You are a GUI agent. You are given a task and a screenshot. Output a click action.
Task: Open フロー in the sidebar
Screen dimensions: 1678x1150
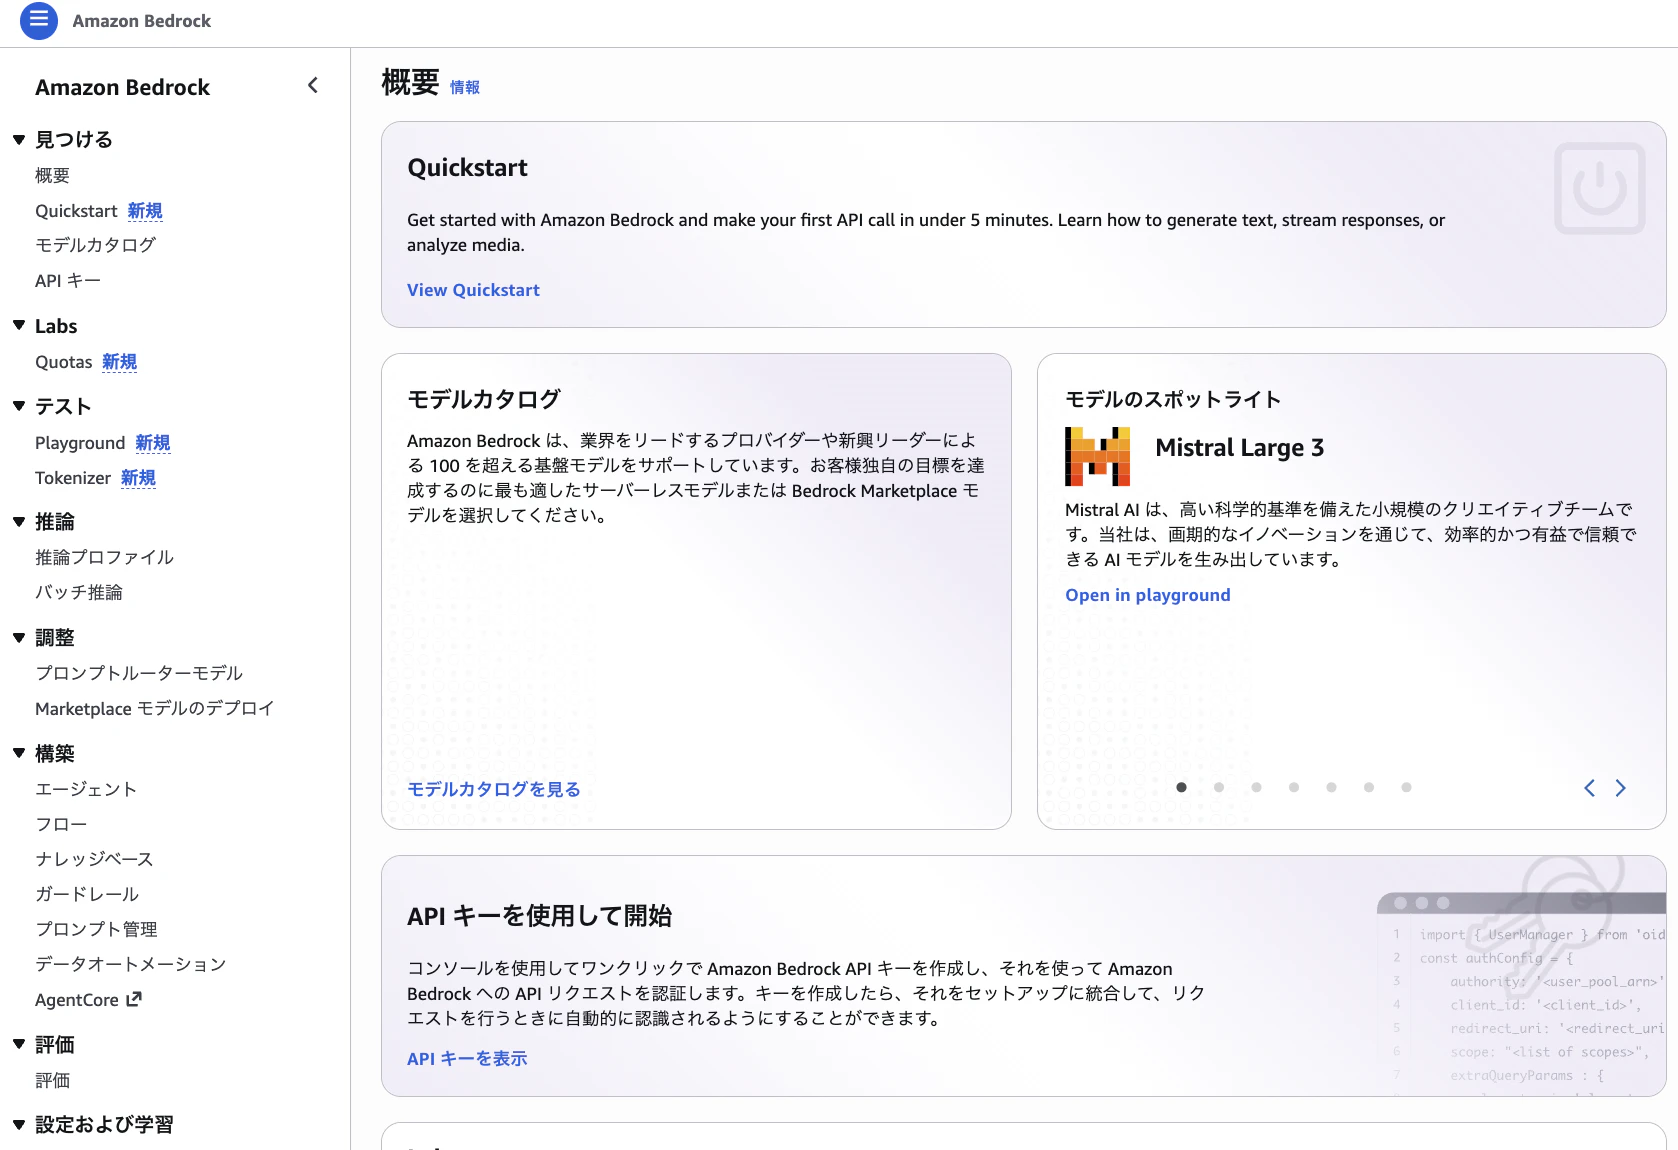(x=61, y=824)
